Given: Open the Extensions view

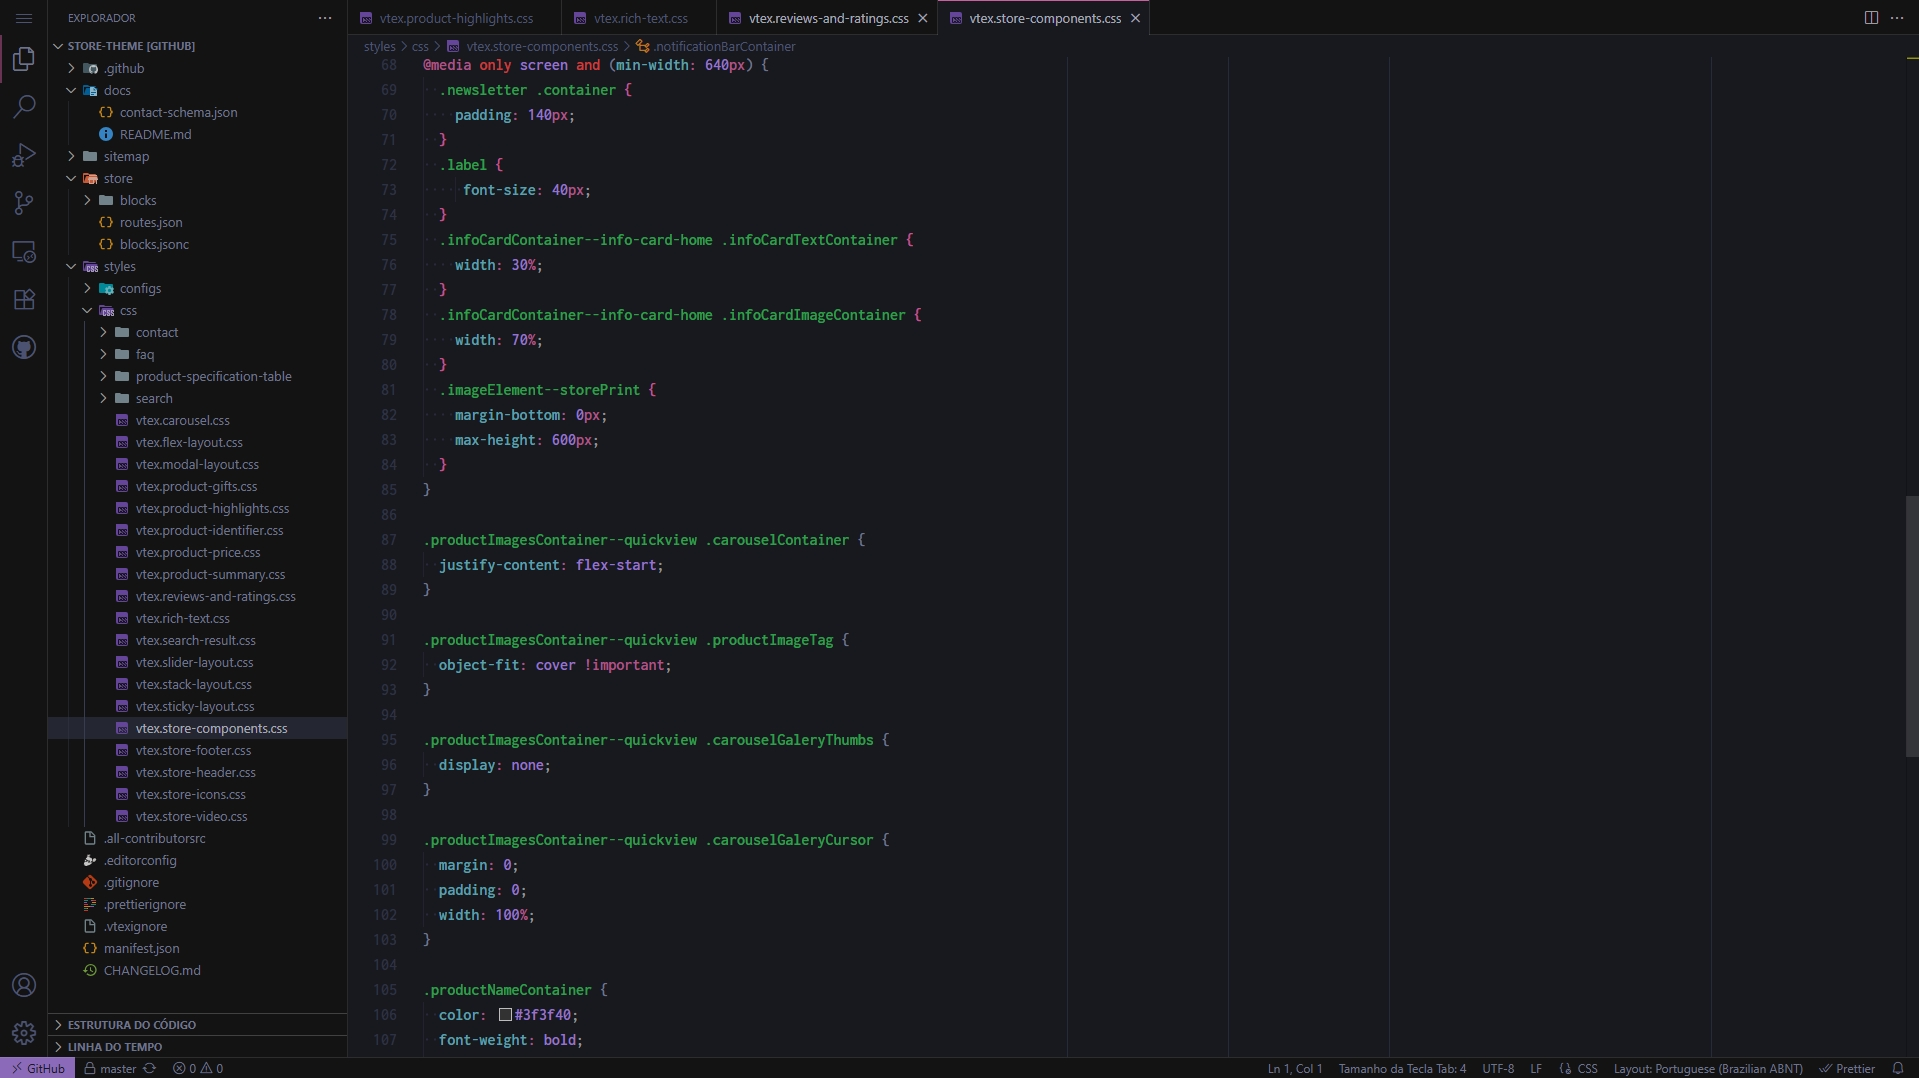Looking at the screenshot, I should [x=24, y=299].
